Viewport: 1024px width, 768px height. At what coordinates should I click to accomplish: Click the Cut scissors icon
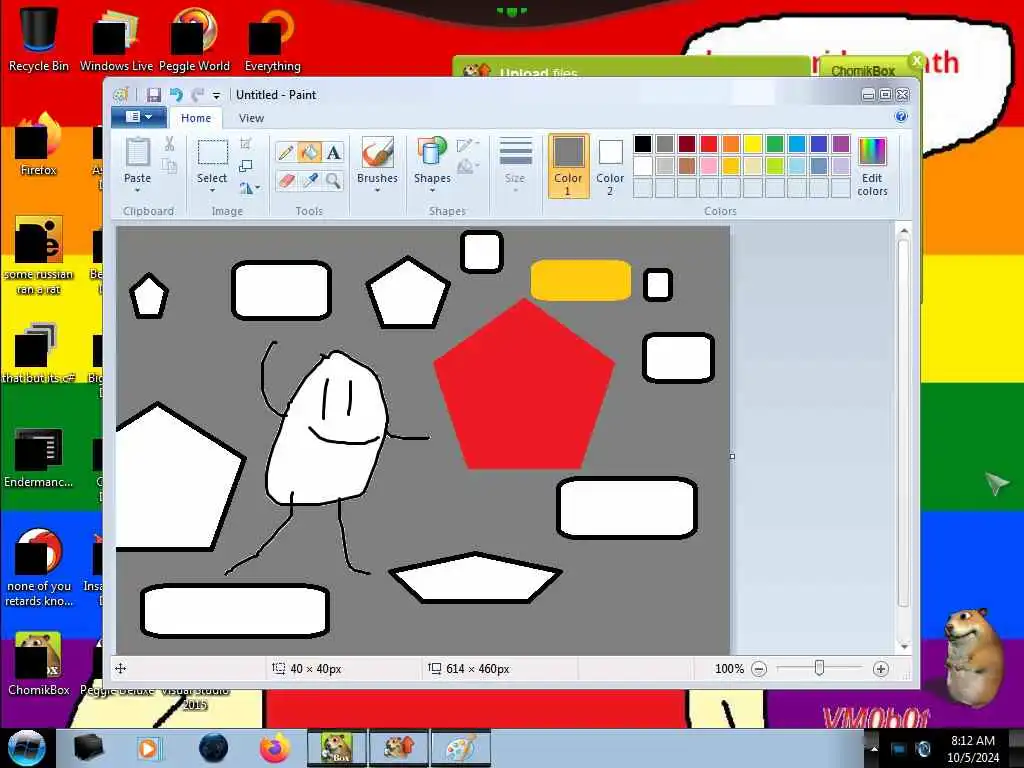tap(169, 144)
